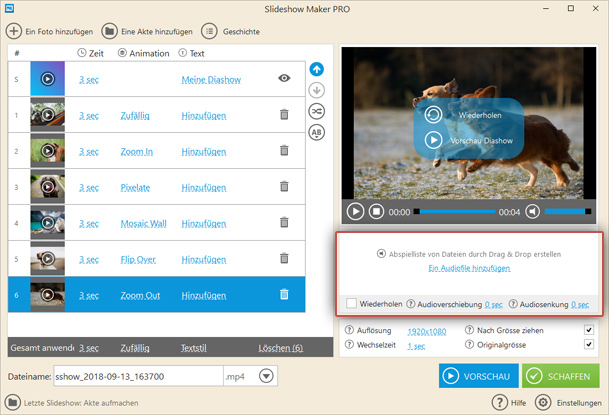
Task: Click the folder icon for Eine Akte hinzufügen
Action: 110,31
